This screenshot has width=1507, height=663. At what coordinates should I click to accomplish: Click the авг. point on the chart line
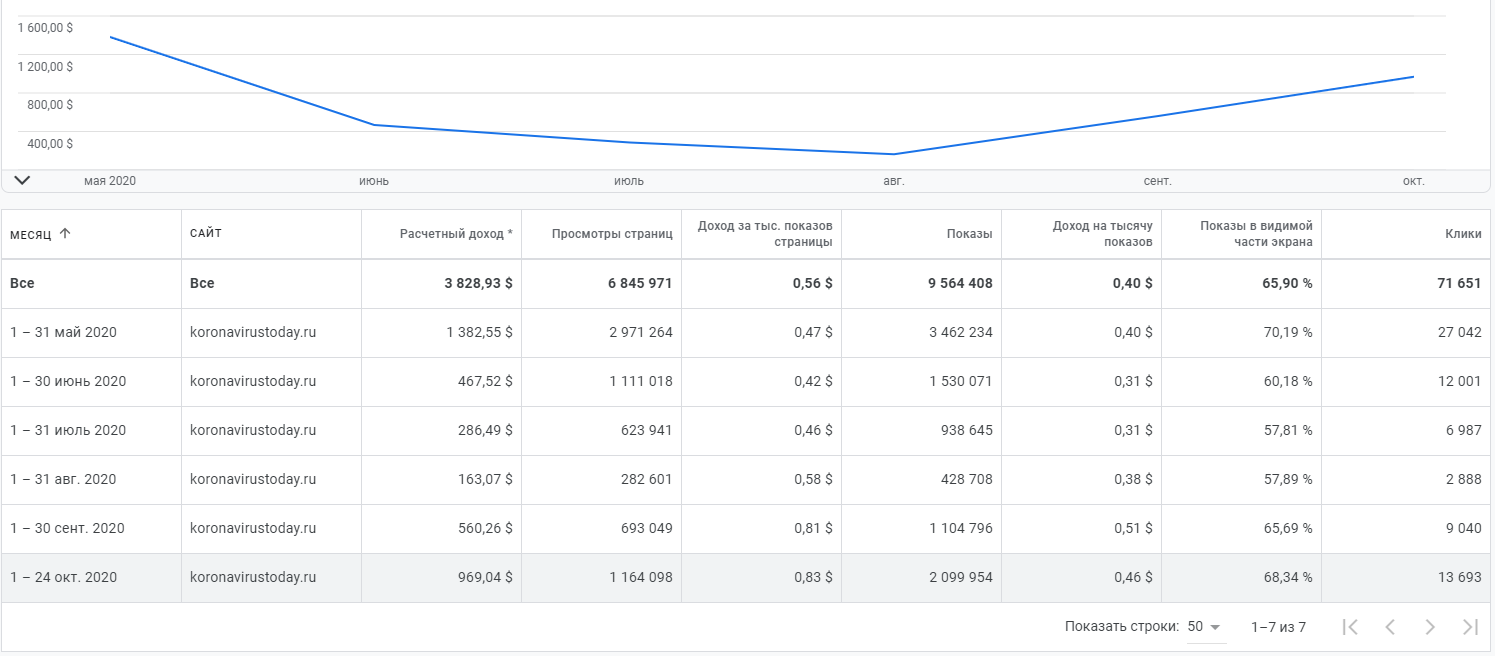pyautogui.click(x=894, y=154)
